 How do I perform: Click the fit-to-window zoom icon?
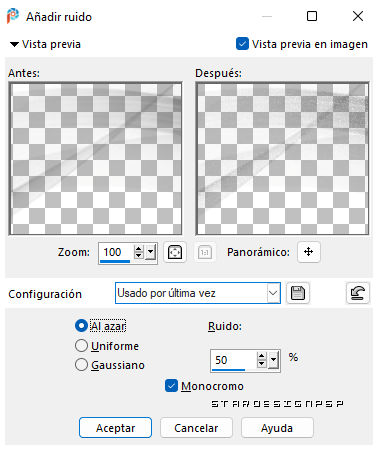175,252
